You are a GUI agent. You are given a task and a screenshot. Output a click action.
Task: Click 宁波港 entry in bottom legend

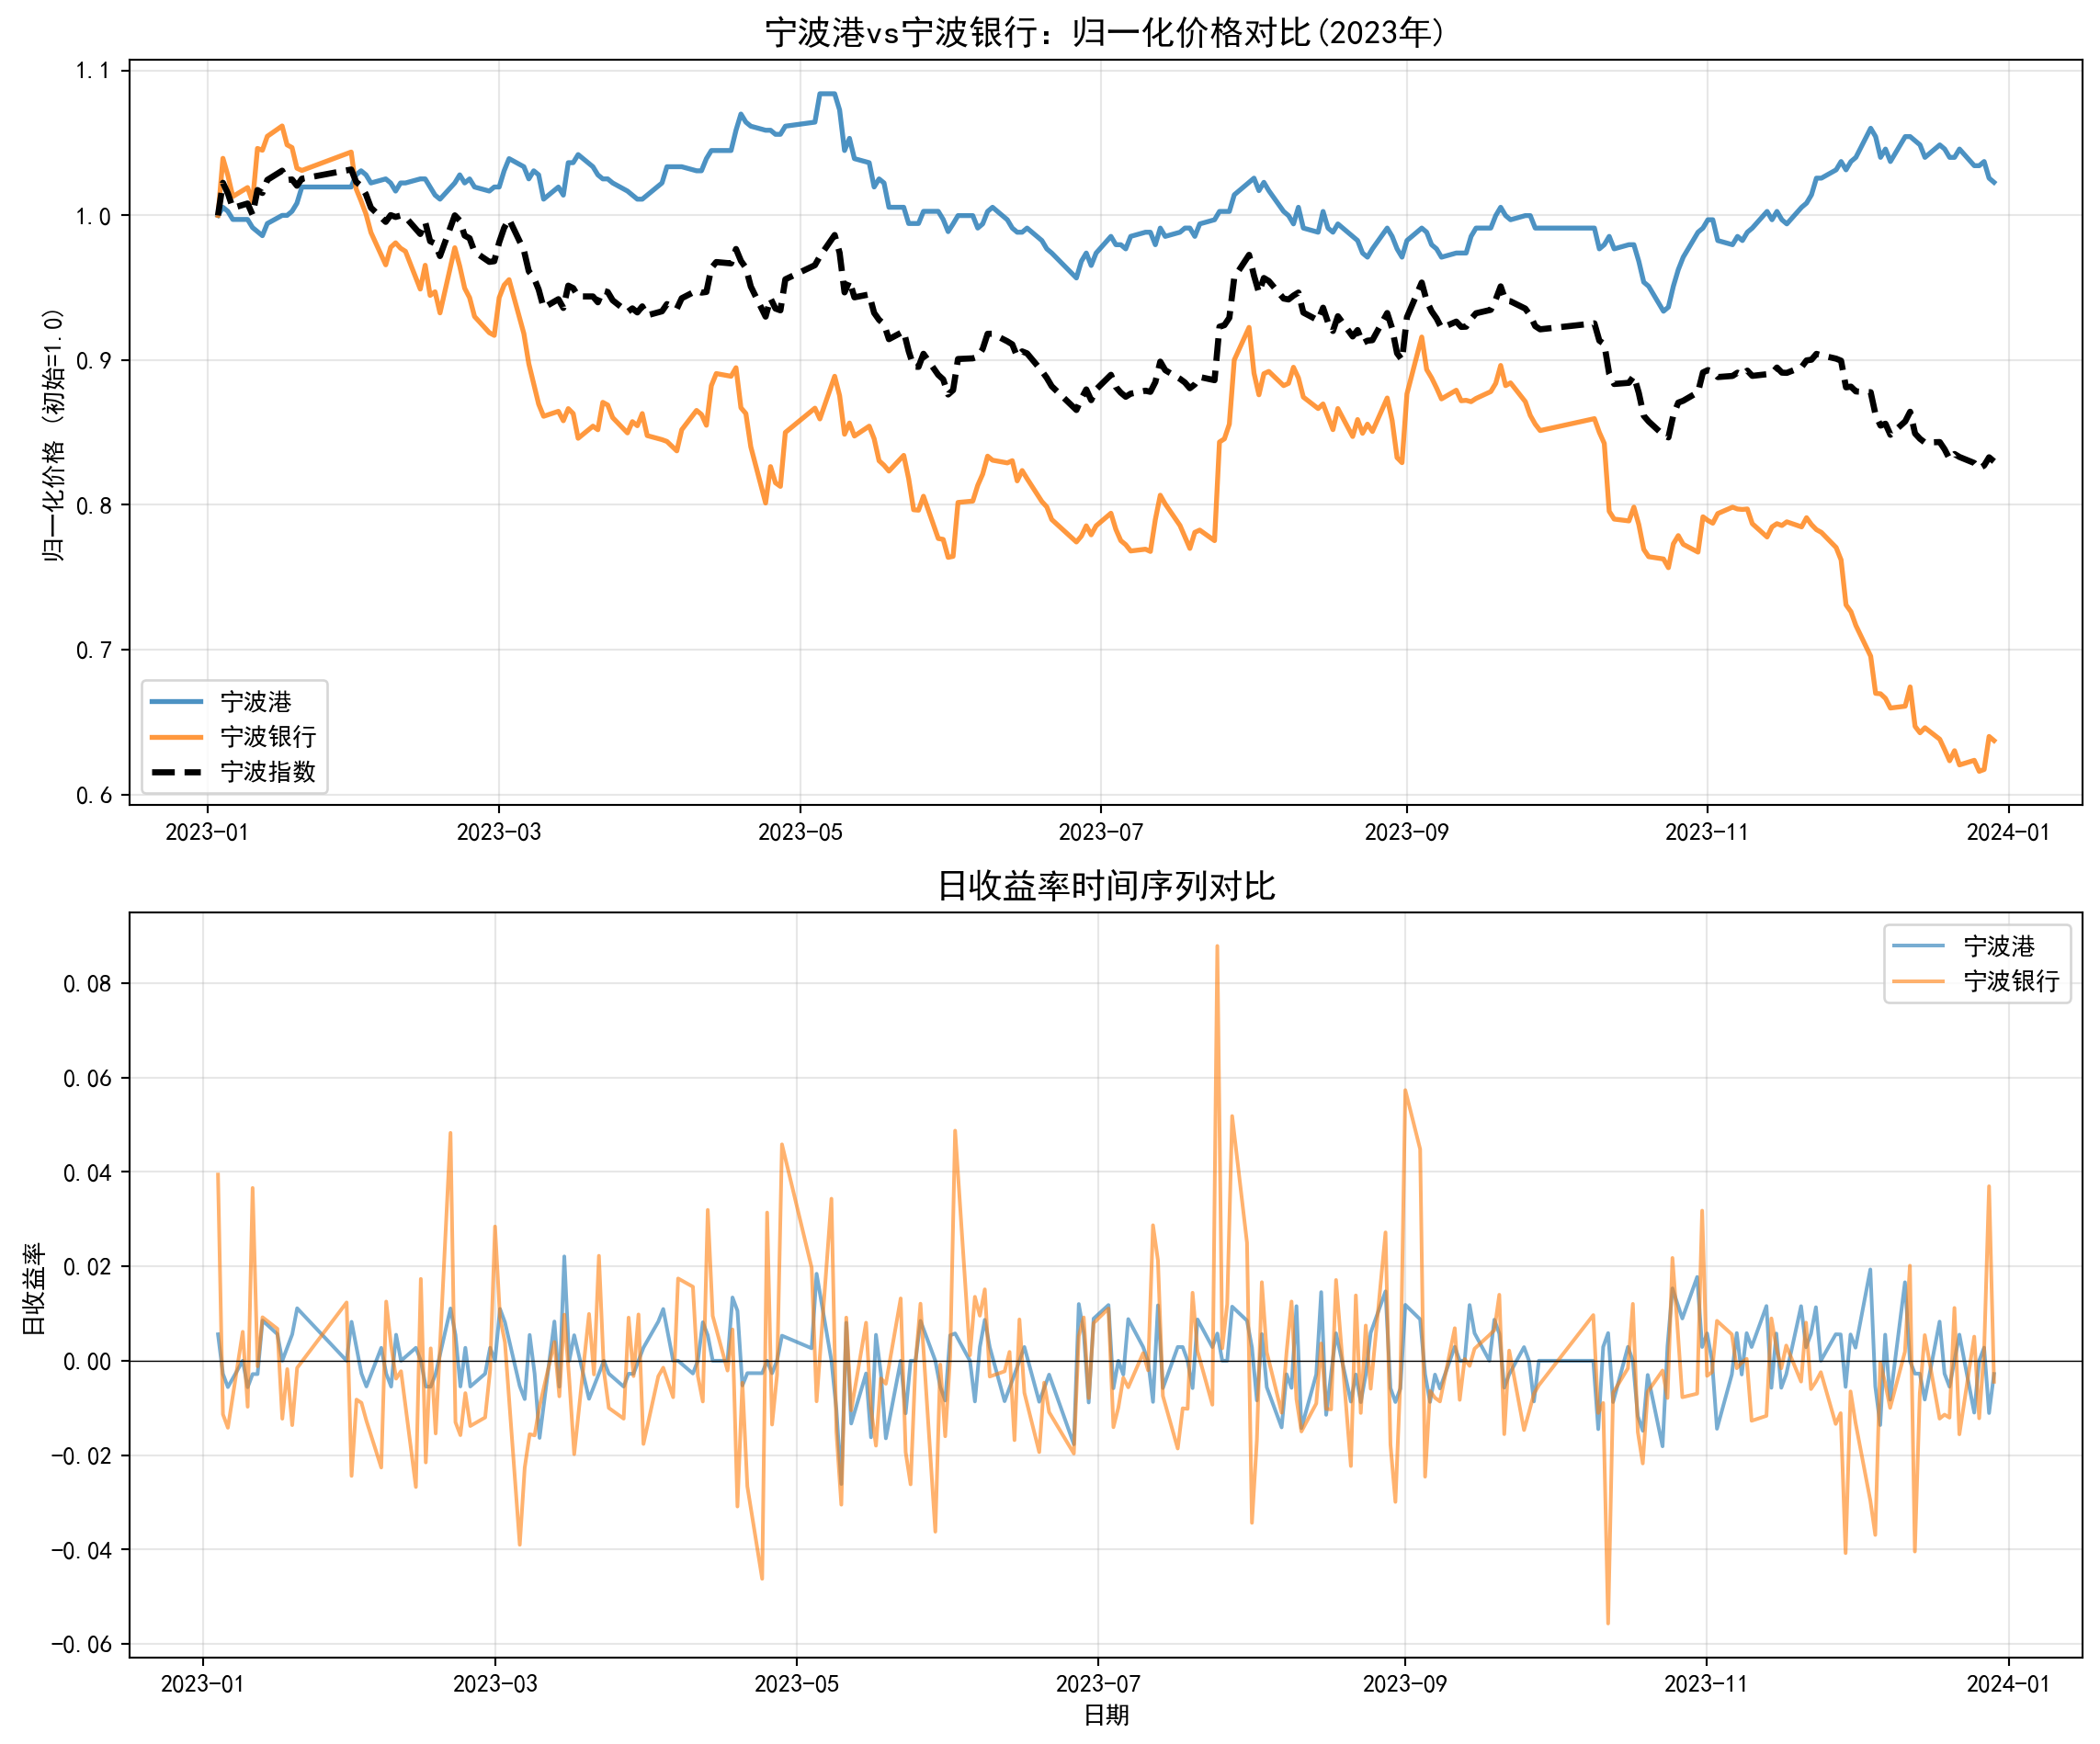click(x=1999, y=946)
